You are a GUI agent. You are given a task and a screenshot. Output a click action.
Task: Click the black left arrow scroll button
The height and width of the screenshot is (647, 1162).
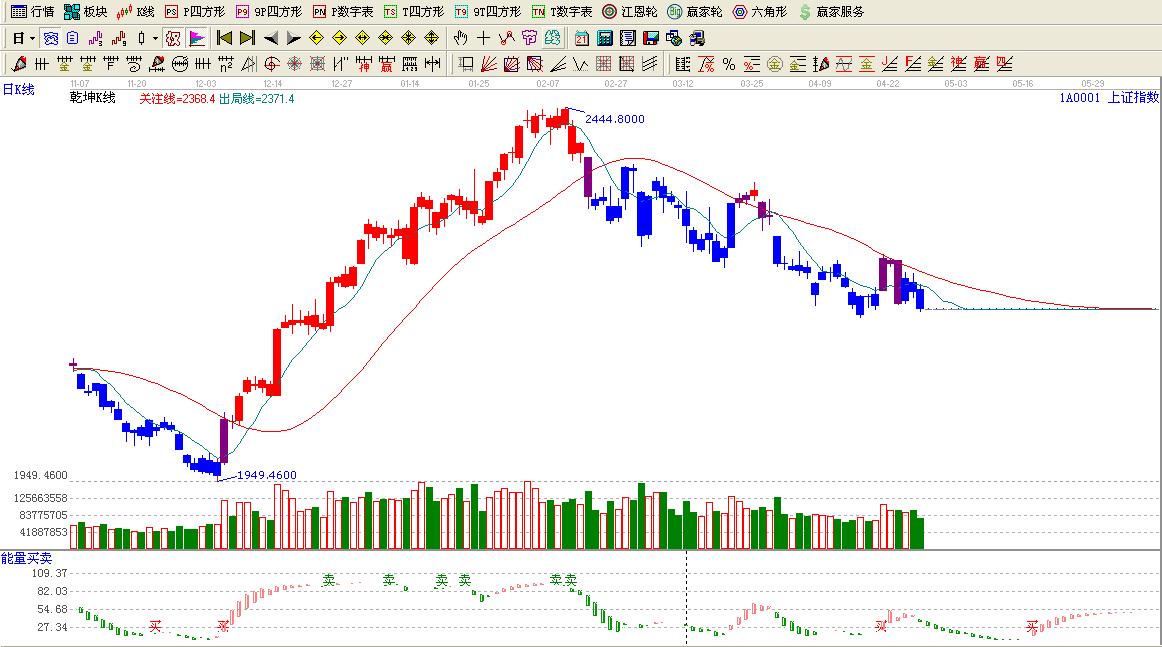point(270,38)
